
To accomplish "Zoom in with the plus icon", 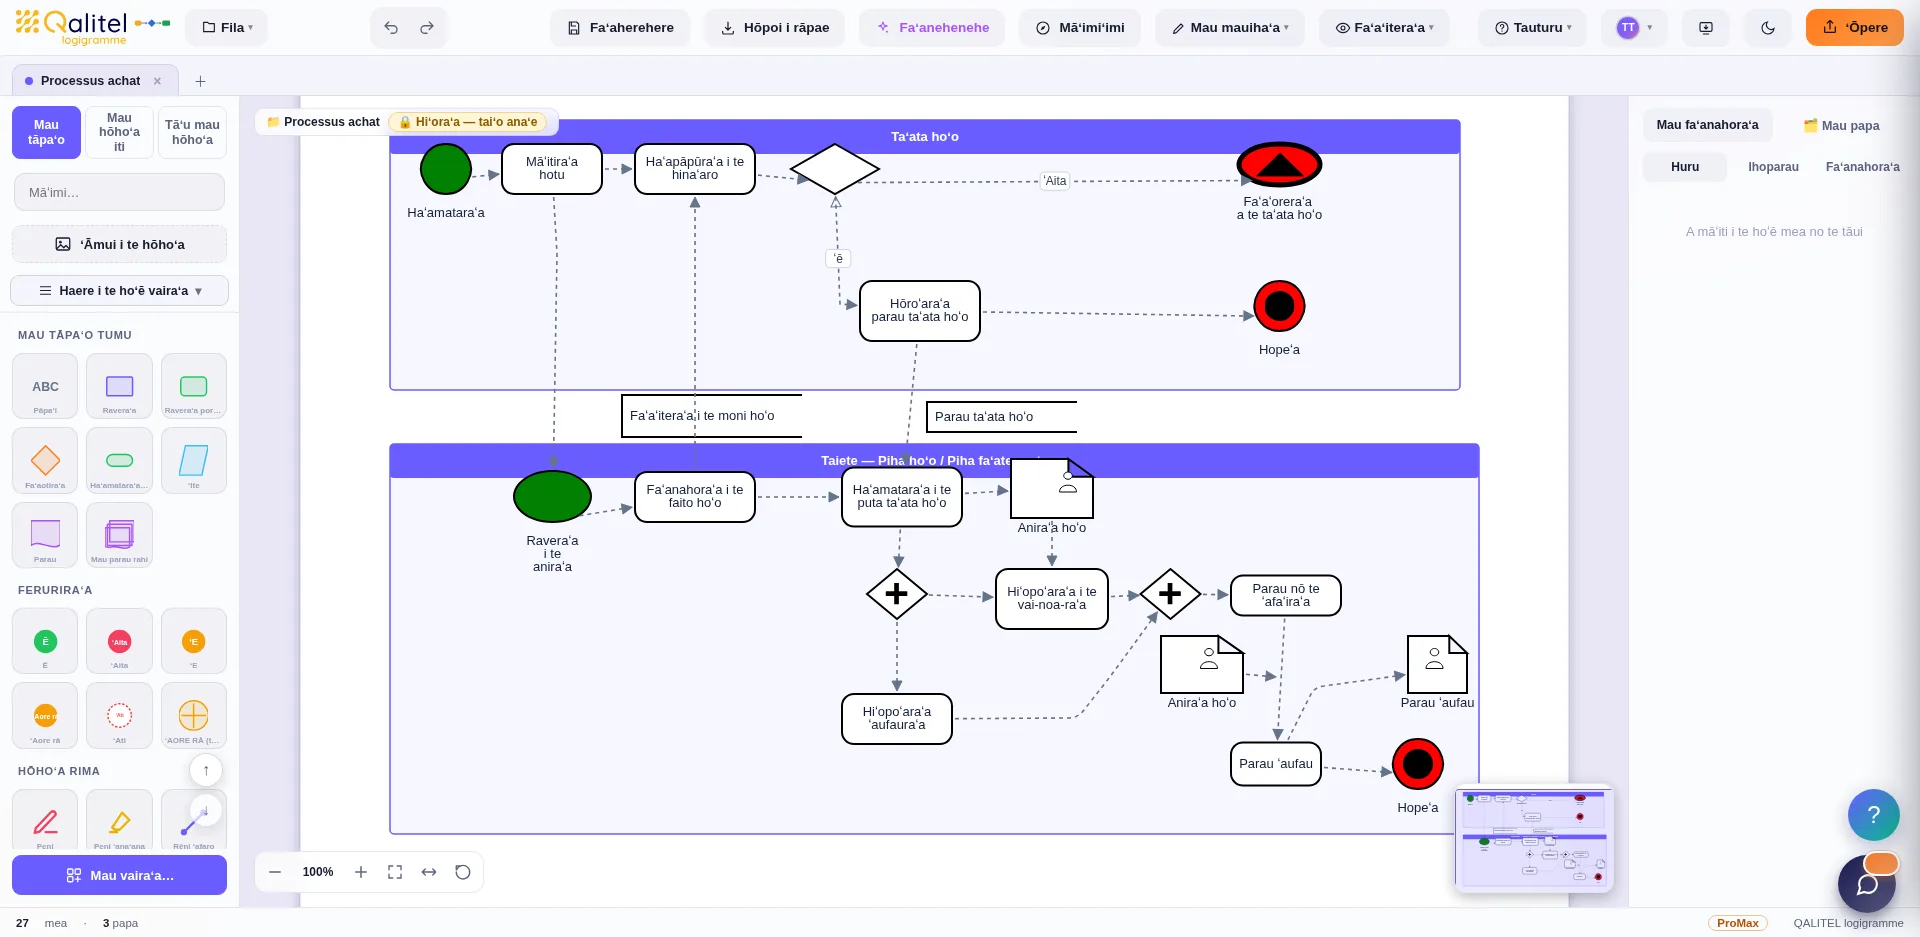I will [x=361, y=872].
